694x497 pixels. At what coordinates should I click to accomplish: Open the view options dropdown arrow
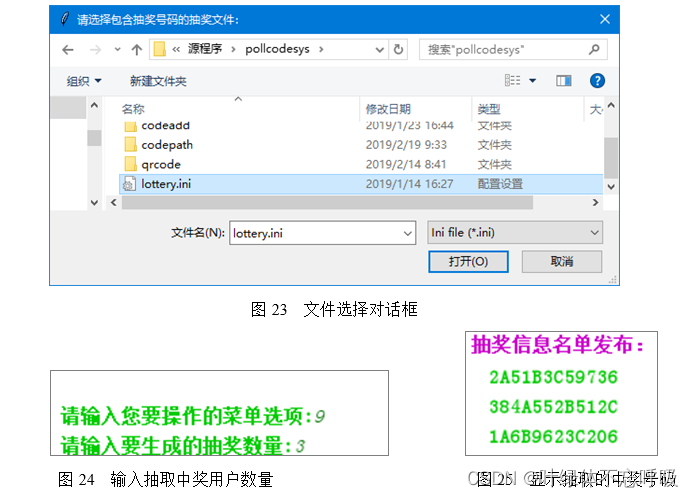coord(533,81)
